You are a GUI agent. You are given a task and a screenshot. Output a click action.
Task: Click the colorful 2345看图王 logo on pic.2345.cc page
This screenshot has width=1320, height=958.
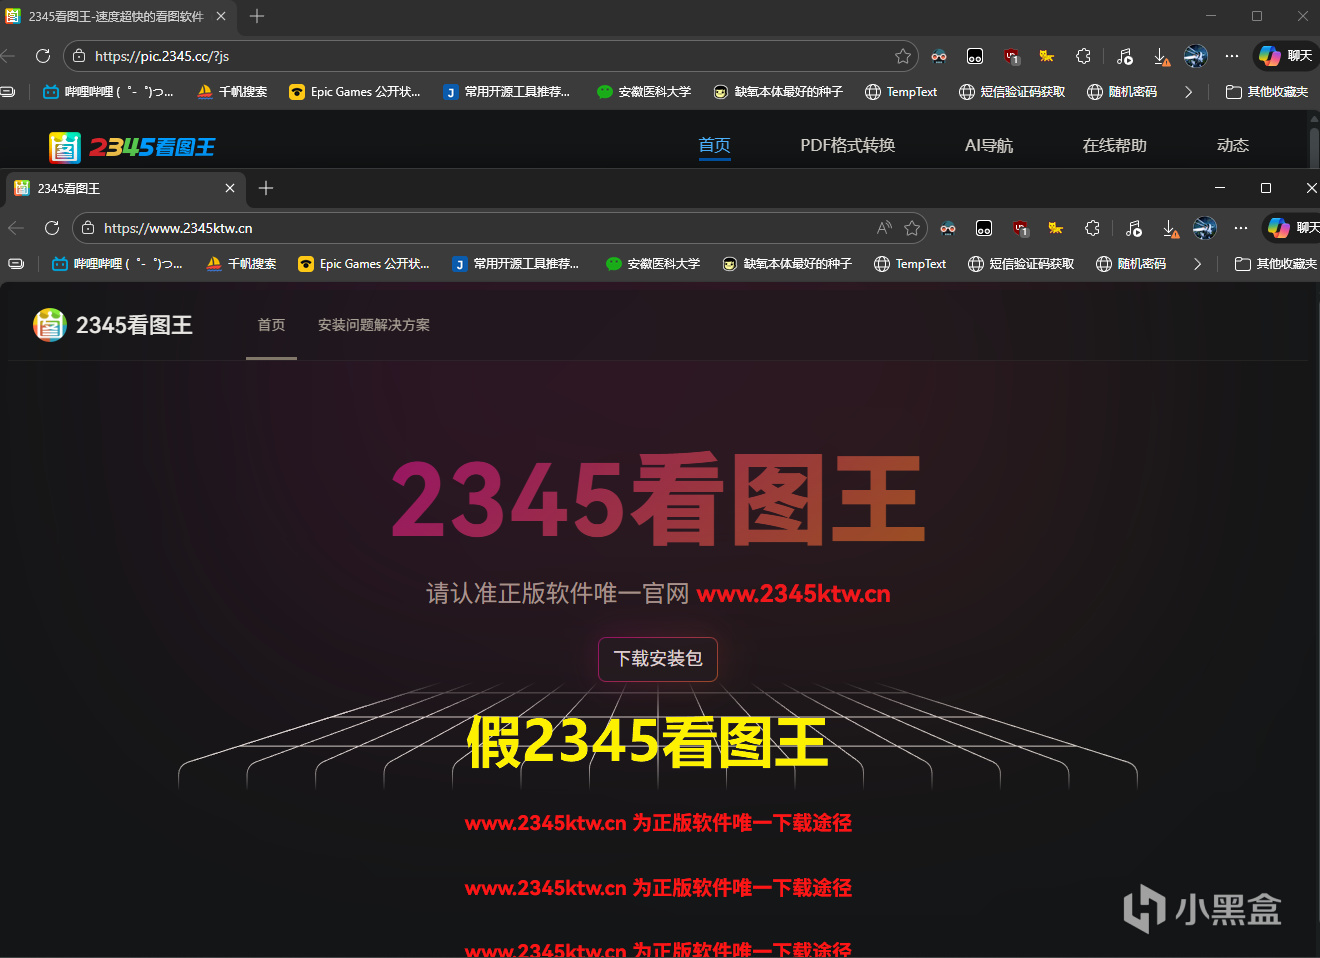[132, 147]
